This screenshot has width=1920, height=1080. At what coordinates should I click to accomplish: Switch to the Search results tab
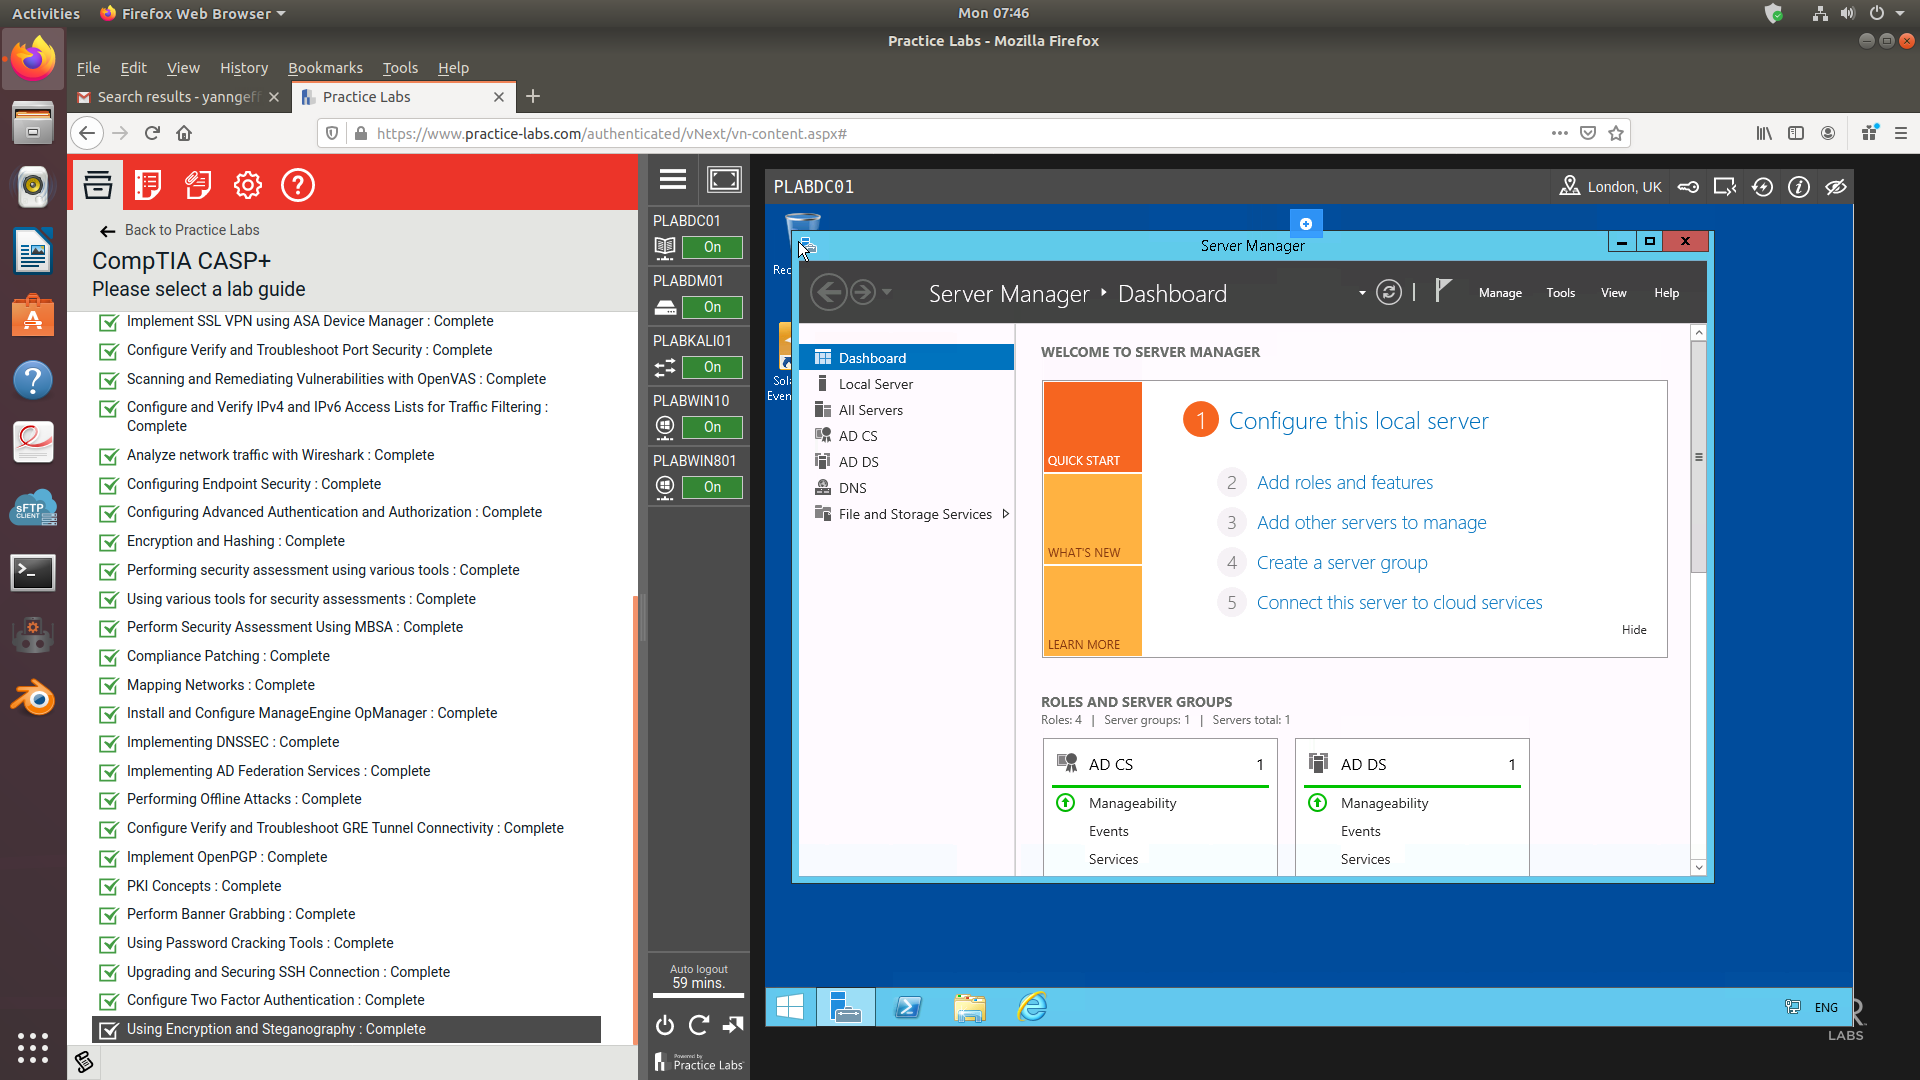point(180,97)
